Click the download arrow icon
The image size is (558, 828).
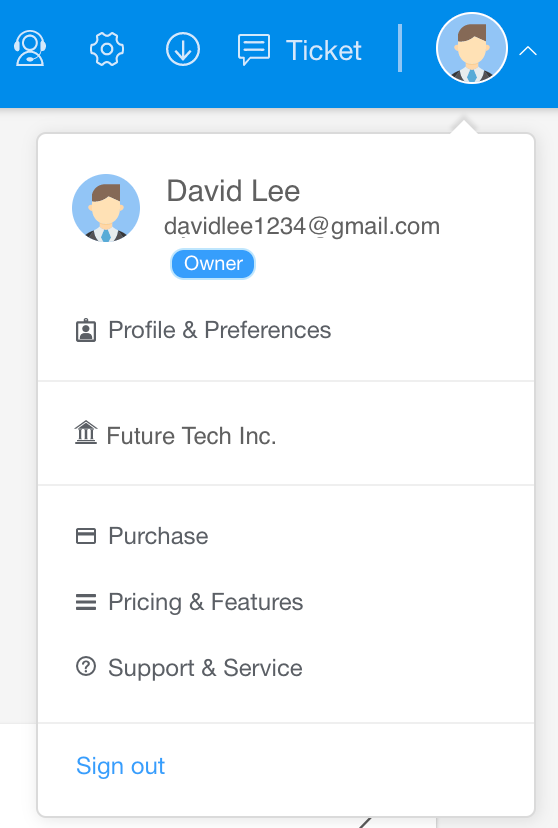point(183,49)
